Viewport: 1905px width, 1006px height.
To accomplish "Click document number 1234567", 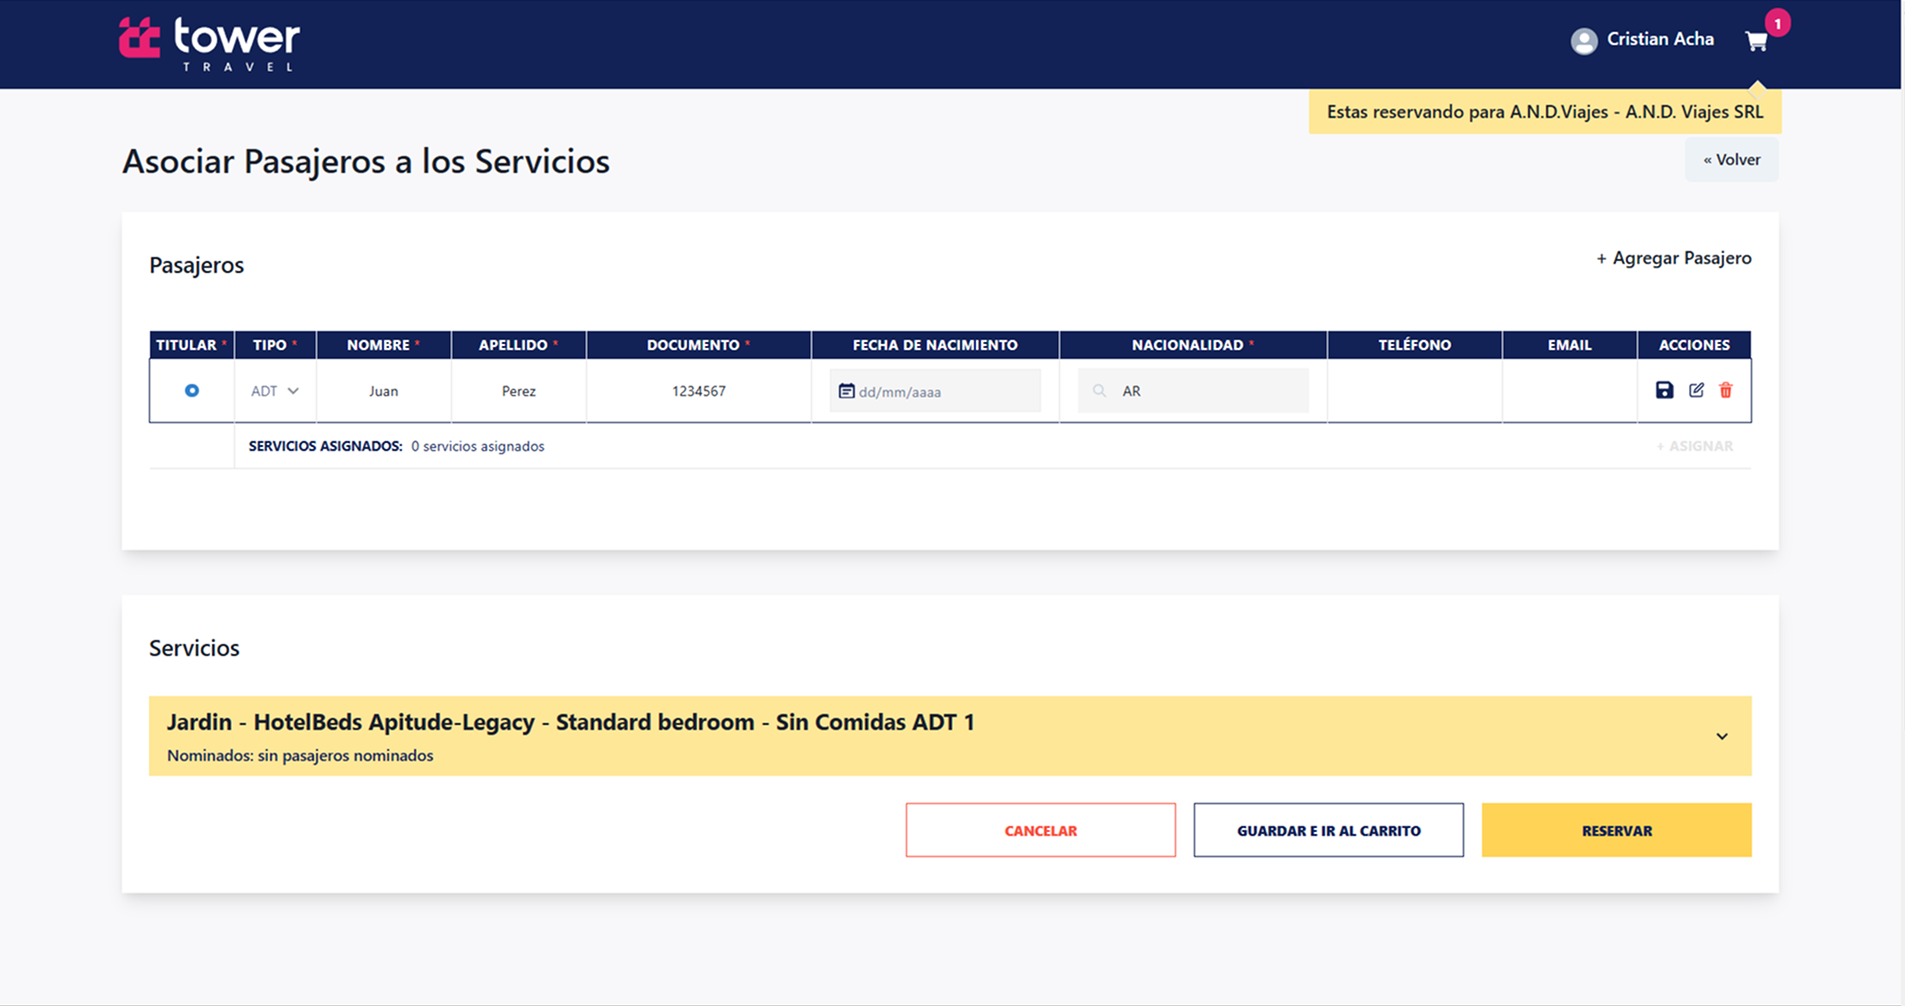I will tap(699, 391).
